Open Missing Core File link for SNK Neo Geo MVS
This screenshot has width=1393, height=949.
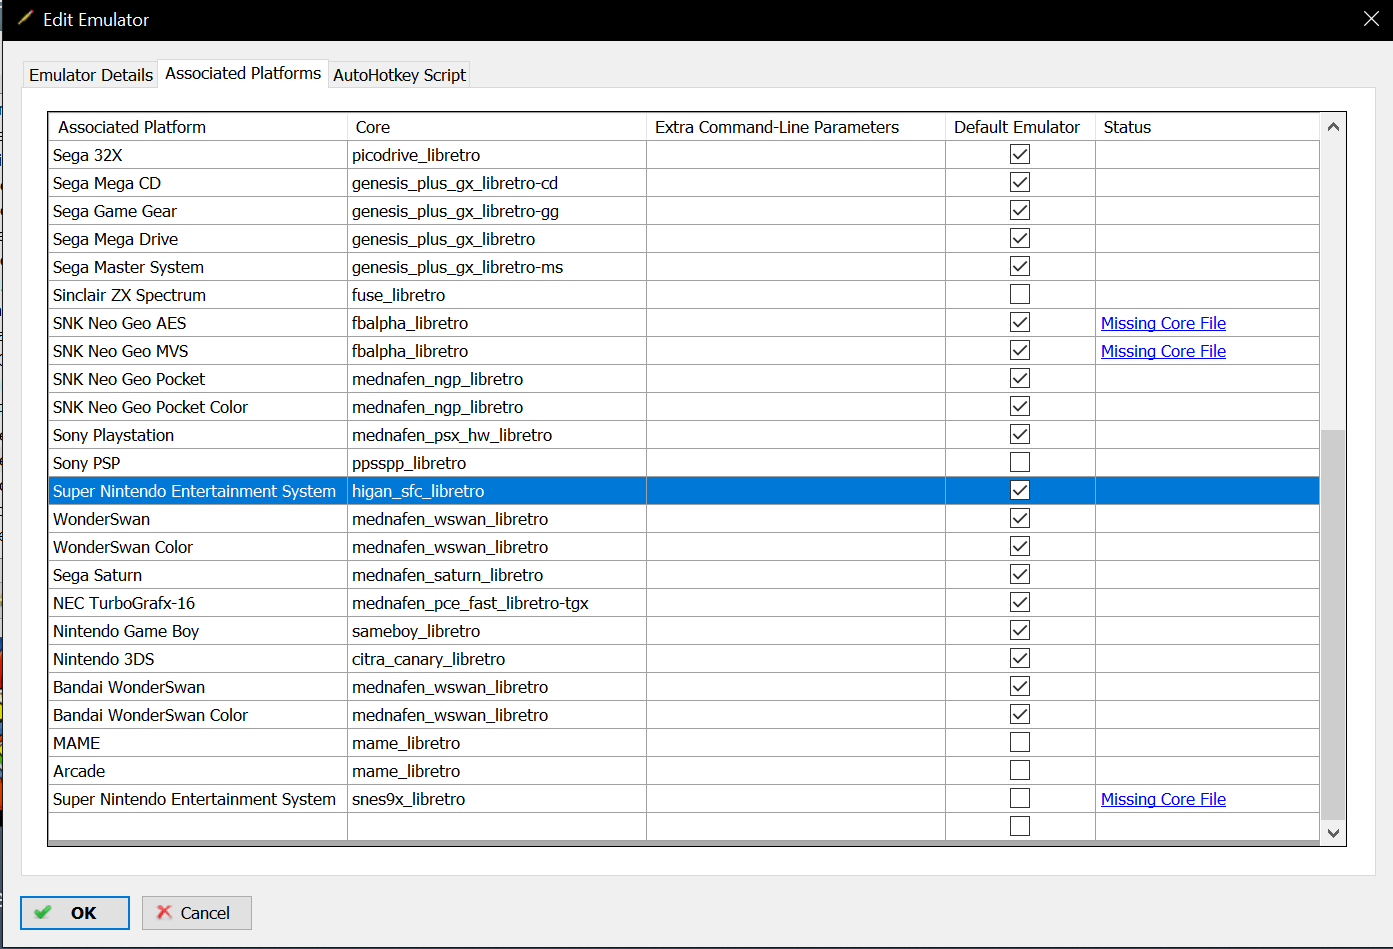(1163, 351)
